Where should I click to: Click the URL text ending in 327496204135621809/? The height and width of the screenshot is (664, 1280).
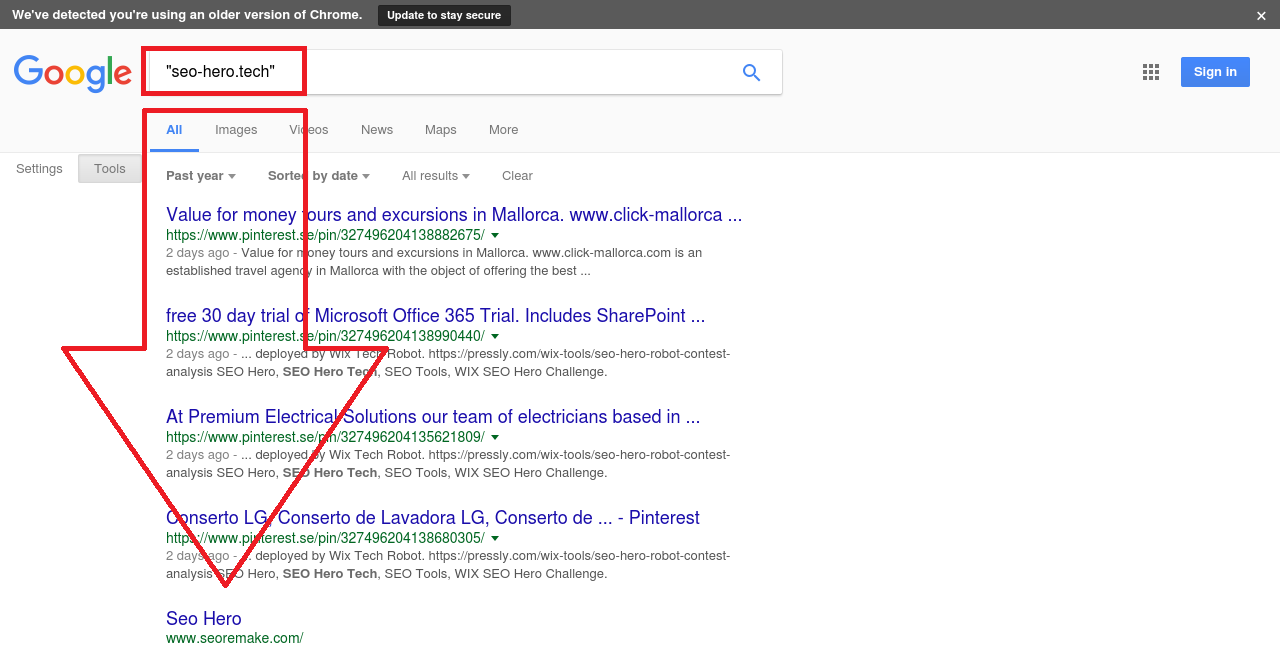click(326, 437)
